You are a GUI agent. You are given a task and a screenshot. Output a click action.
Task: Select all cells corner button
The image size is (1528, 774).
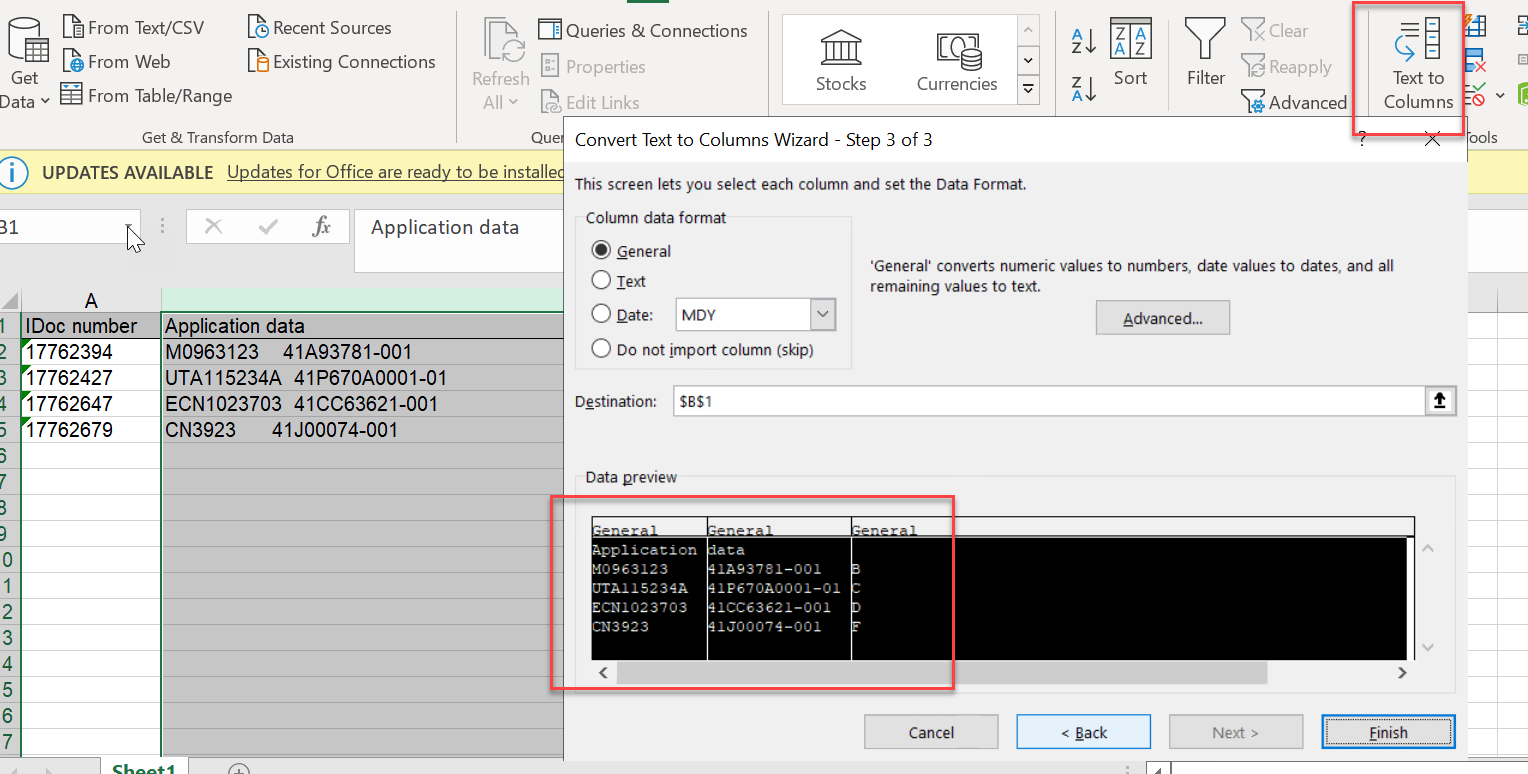tap(10, 300)
